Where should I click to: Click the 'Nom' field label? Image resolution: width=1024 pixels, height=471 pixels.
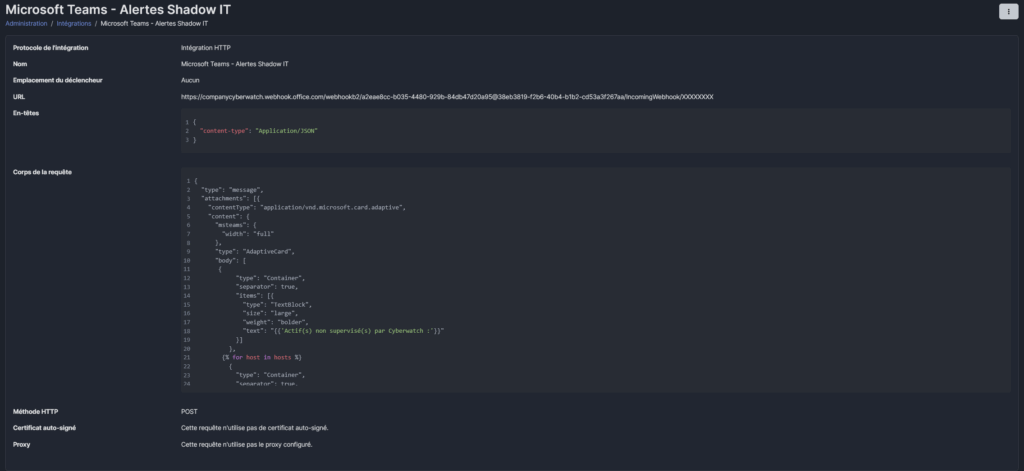click(x=20, y=64)
